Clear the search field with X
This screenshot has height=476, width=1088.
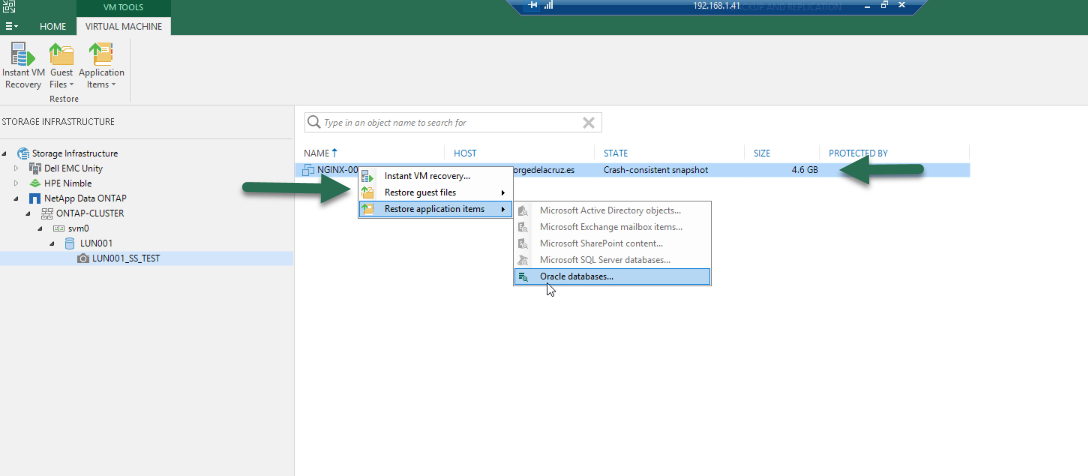click(588, 123)
